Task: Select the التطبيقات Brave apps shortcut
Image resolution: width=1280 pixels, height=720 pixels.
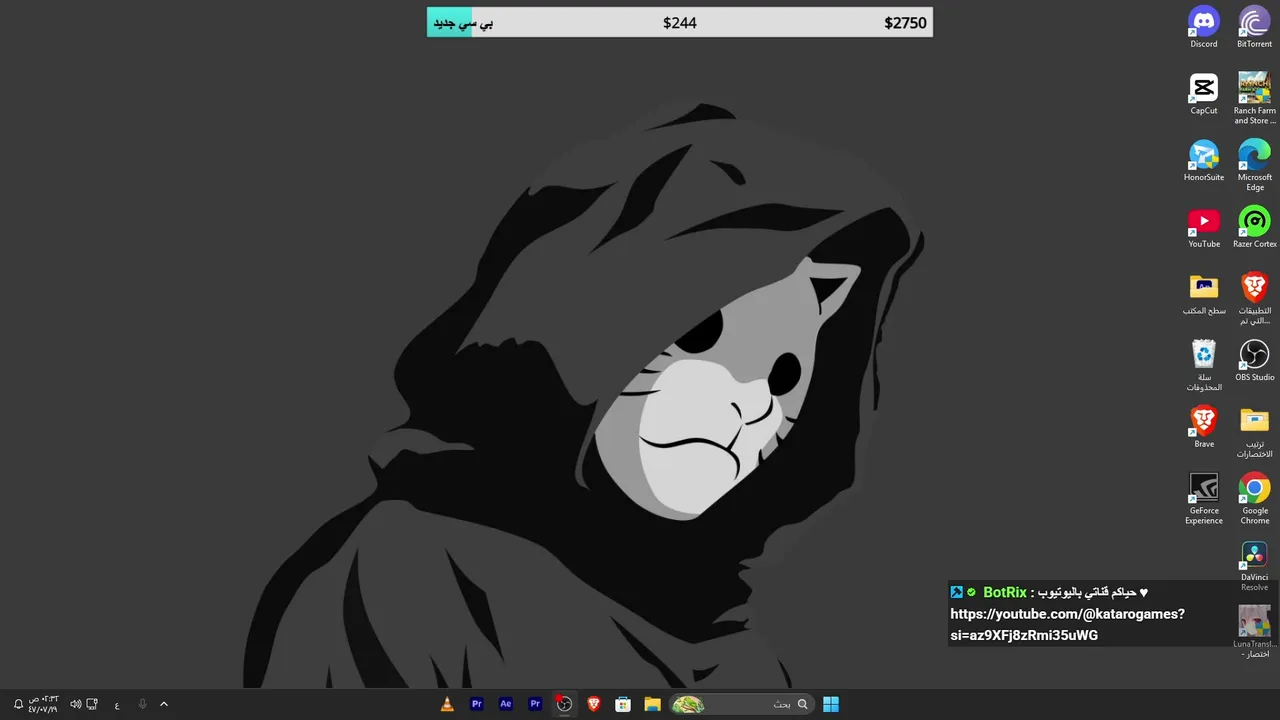Action: [1254, 298]
